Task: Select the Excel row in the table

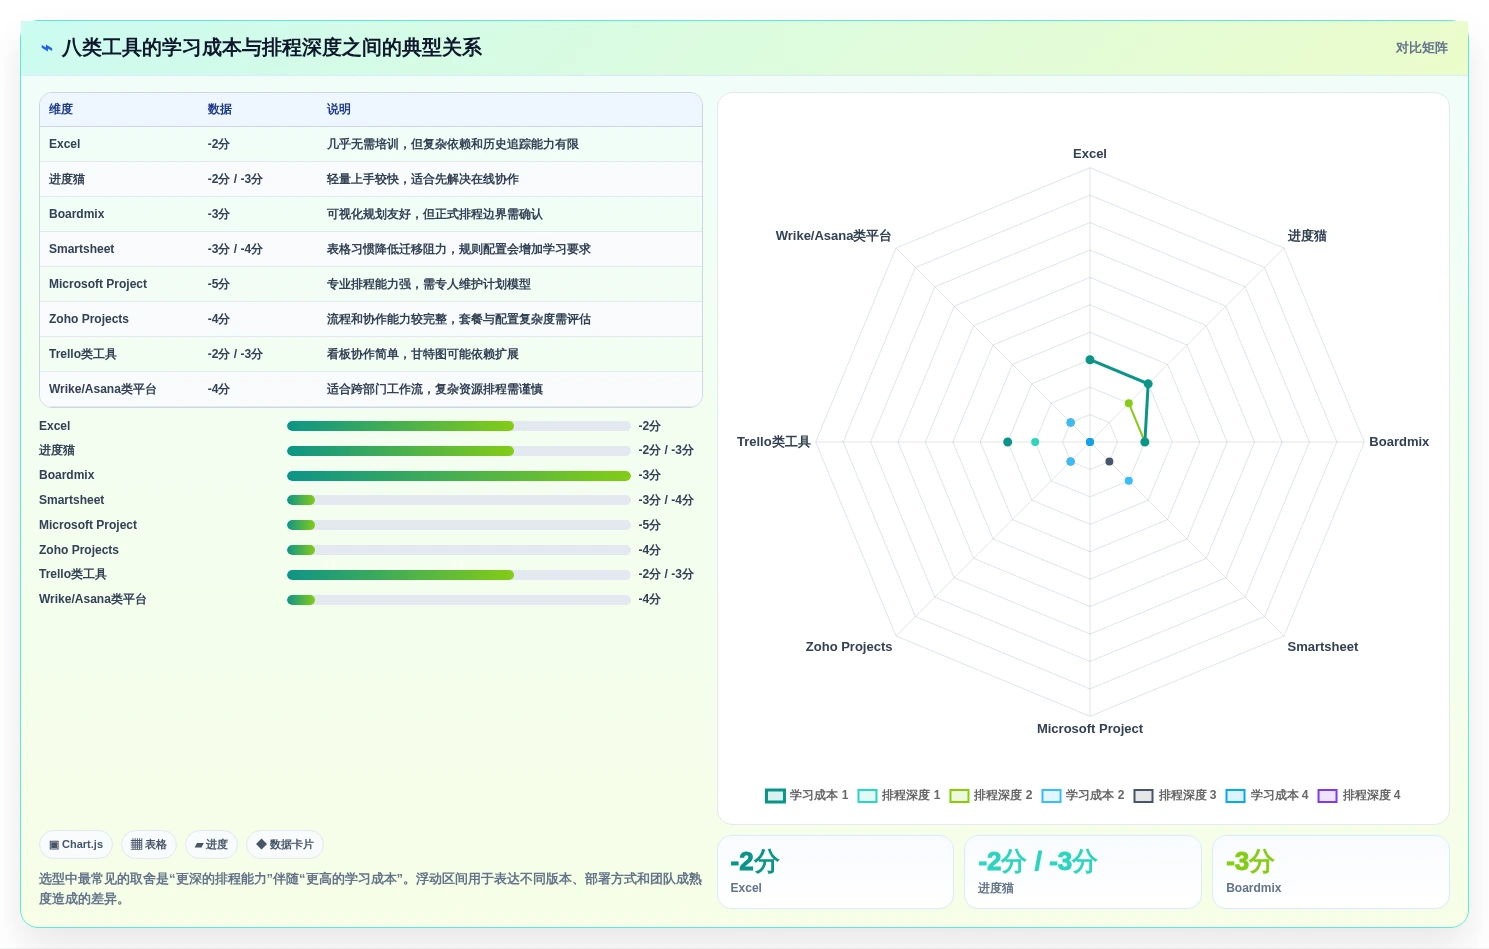Action: coord(371,144)
